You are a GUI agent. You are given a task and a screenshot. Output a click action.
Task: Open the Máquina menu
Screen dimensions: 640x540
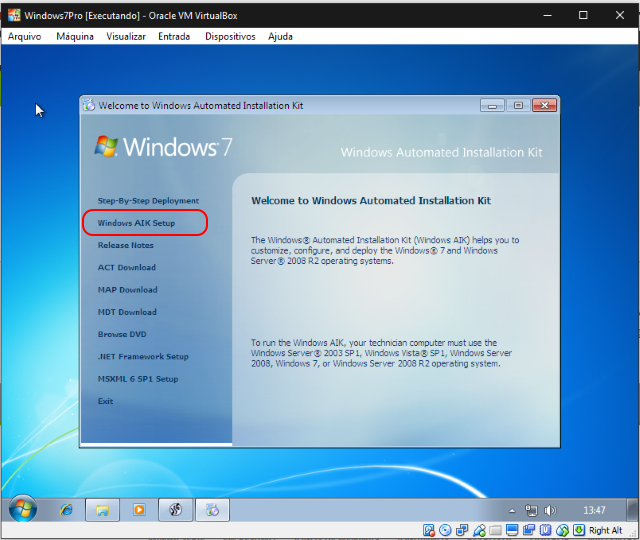(75, 36)
